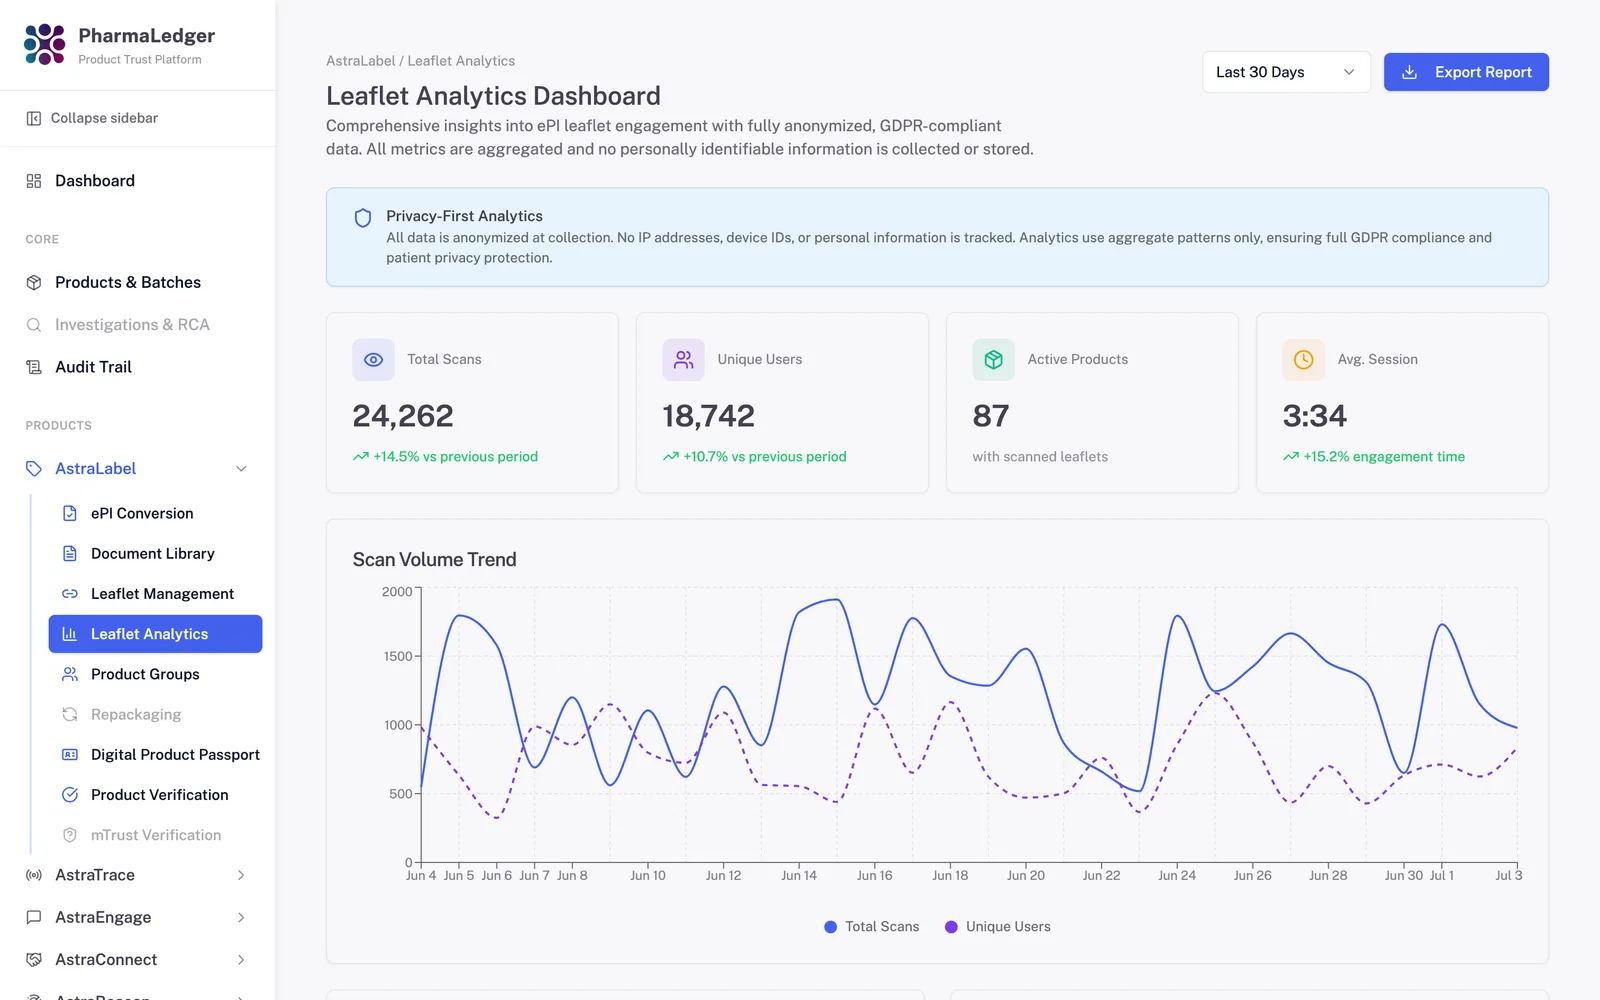This screenshot has width=1600, height=1000.
Task: Click the Scan Volume Trend title
Action: click(434, 560)
